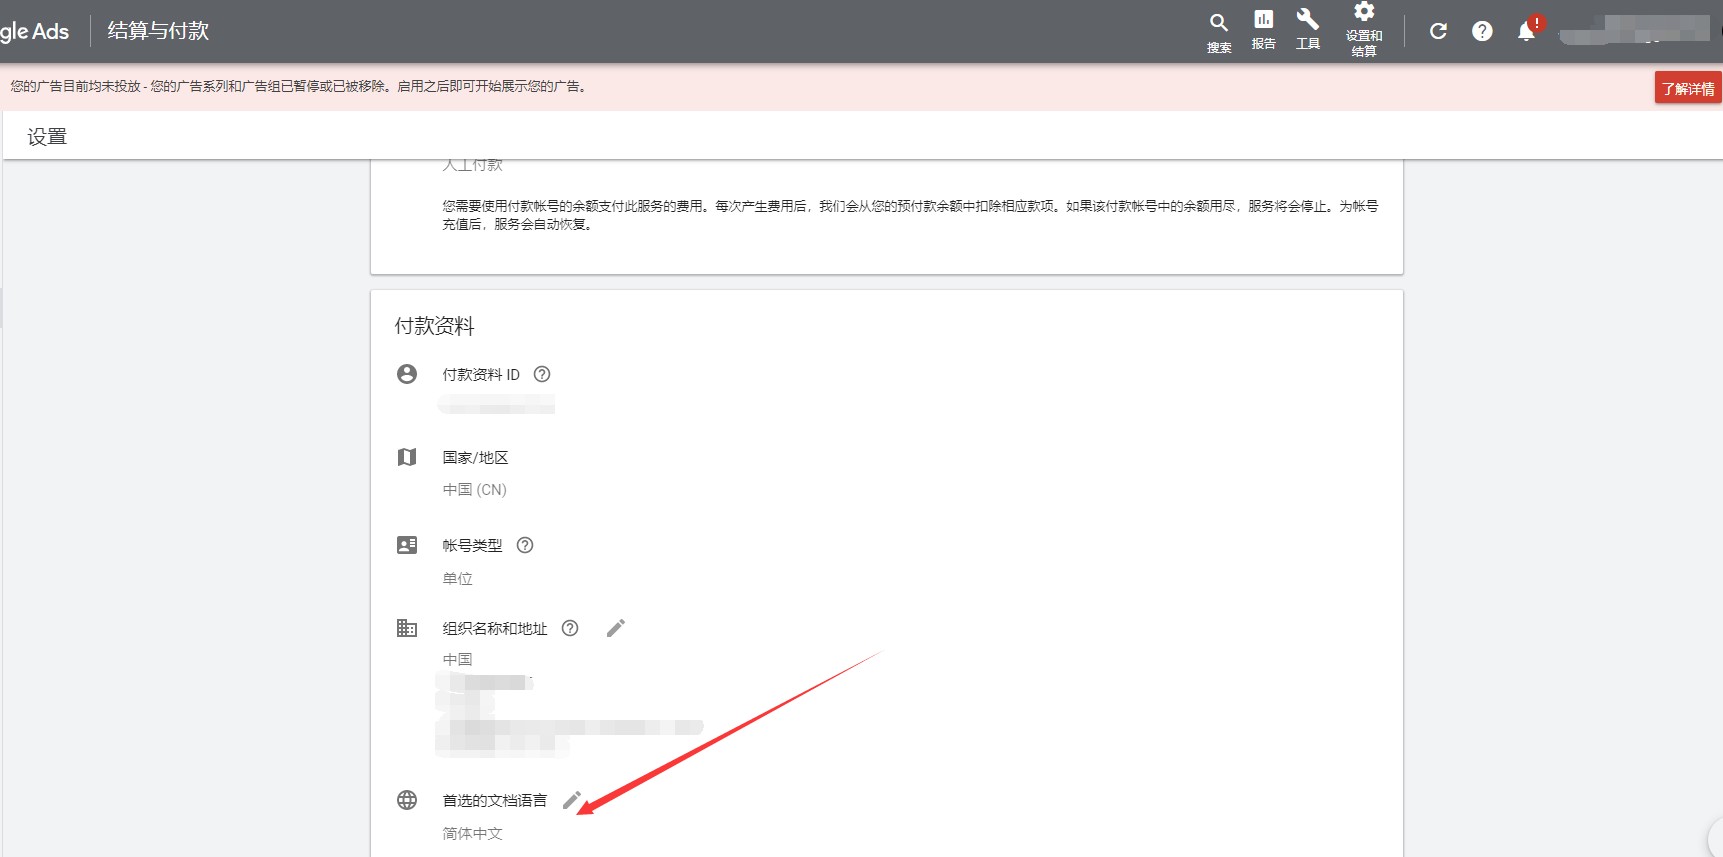Edit 组织名称和地址 with pencil icon

coord(616,628)
